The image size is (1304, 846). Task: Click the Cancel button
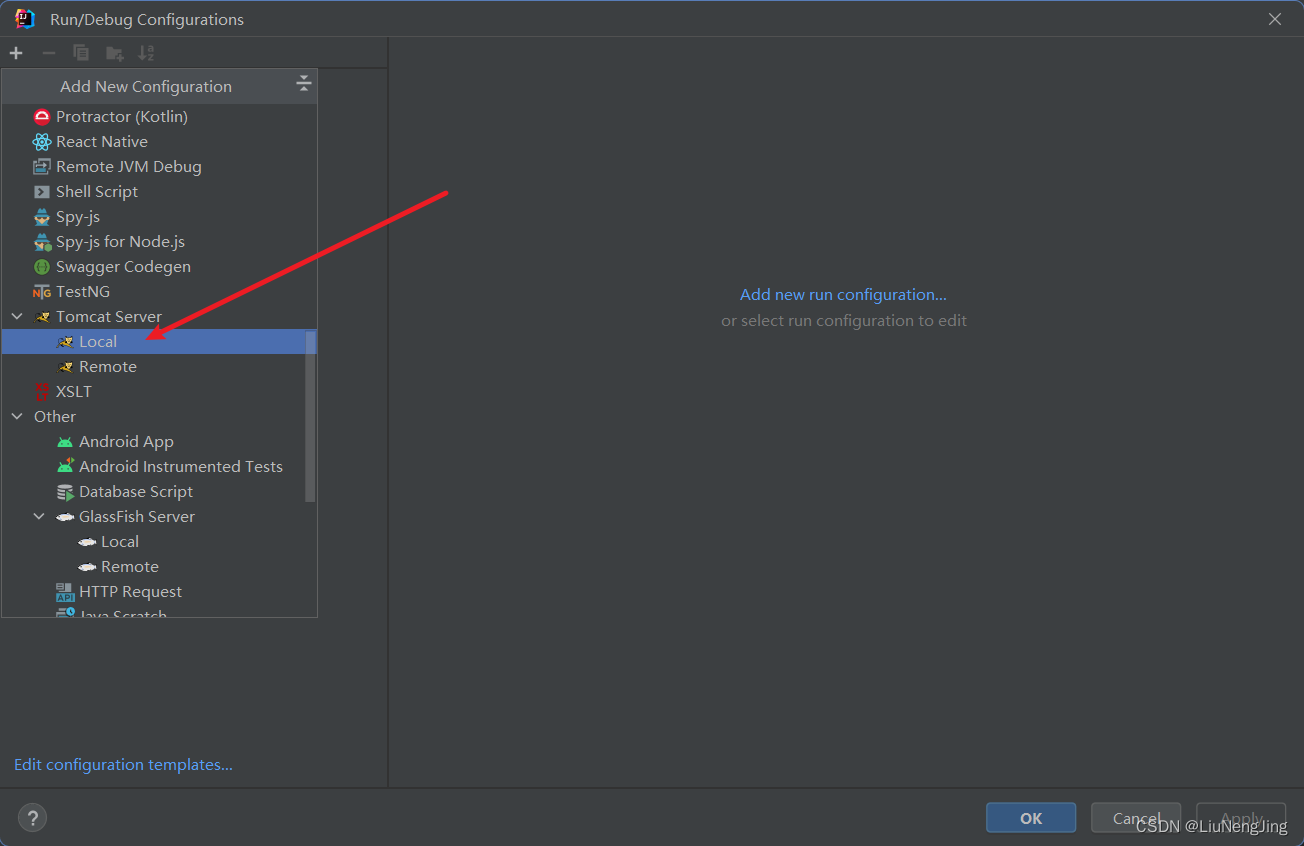(x=1136, y=818)
